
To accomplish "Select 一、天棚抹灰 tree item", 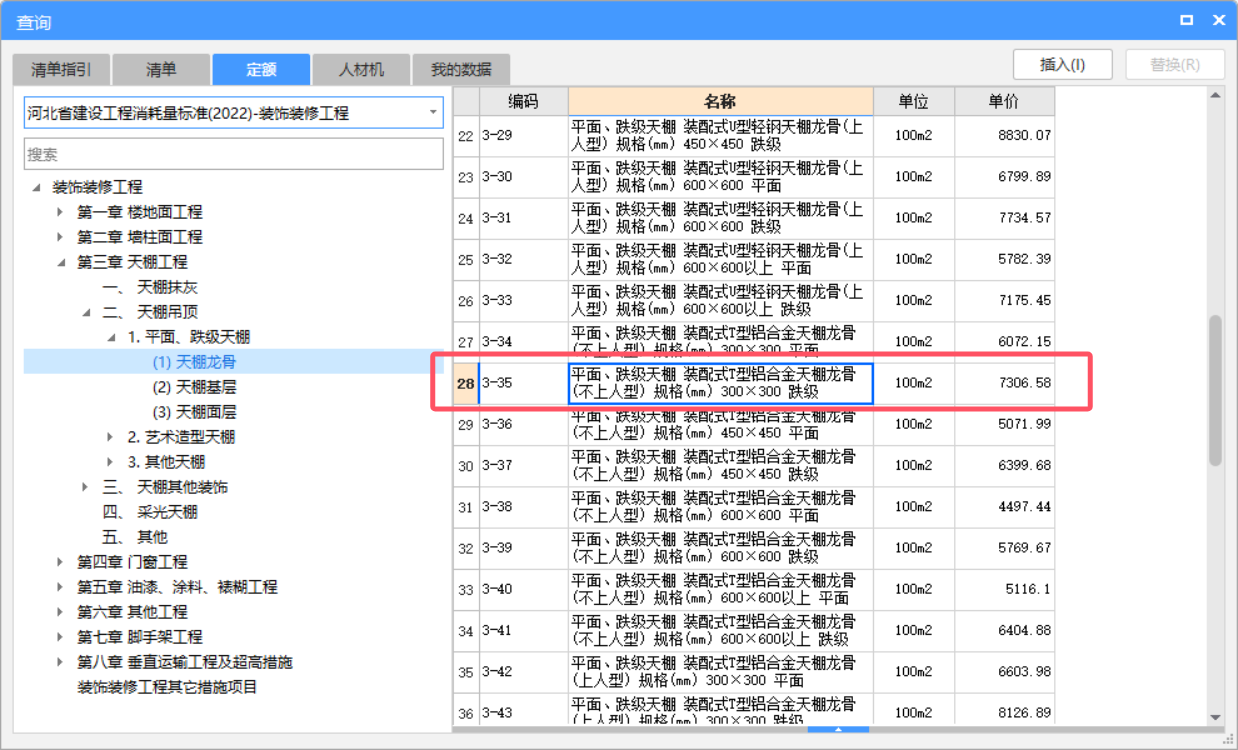I will coord(150,287).
